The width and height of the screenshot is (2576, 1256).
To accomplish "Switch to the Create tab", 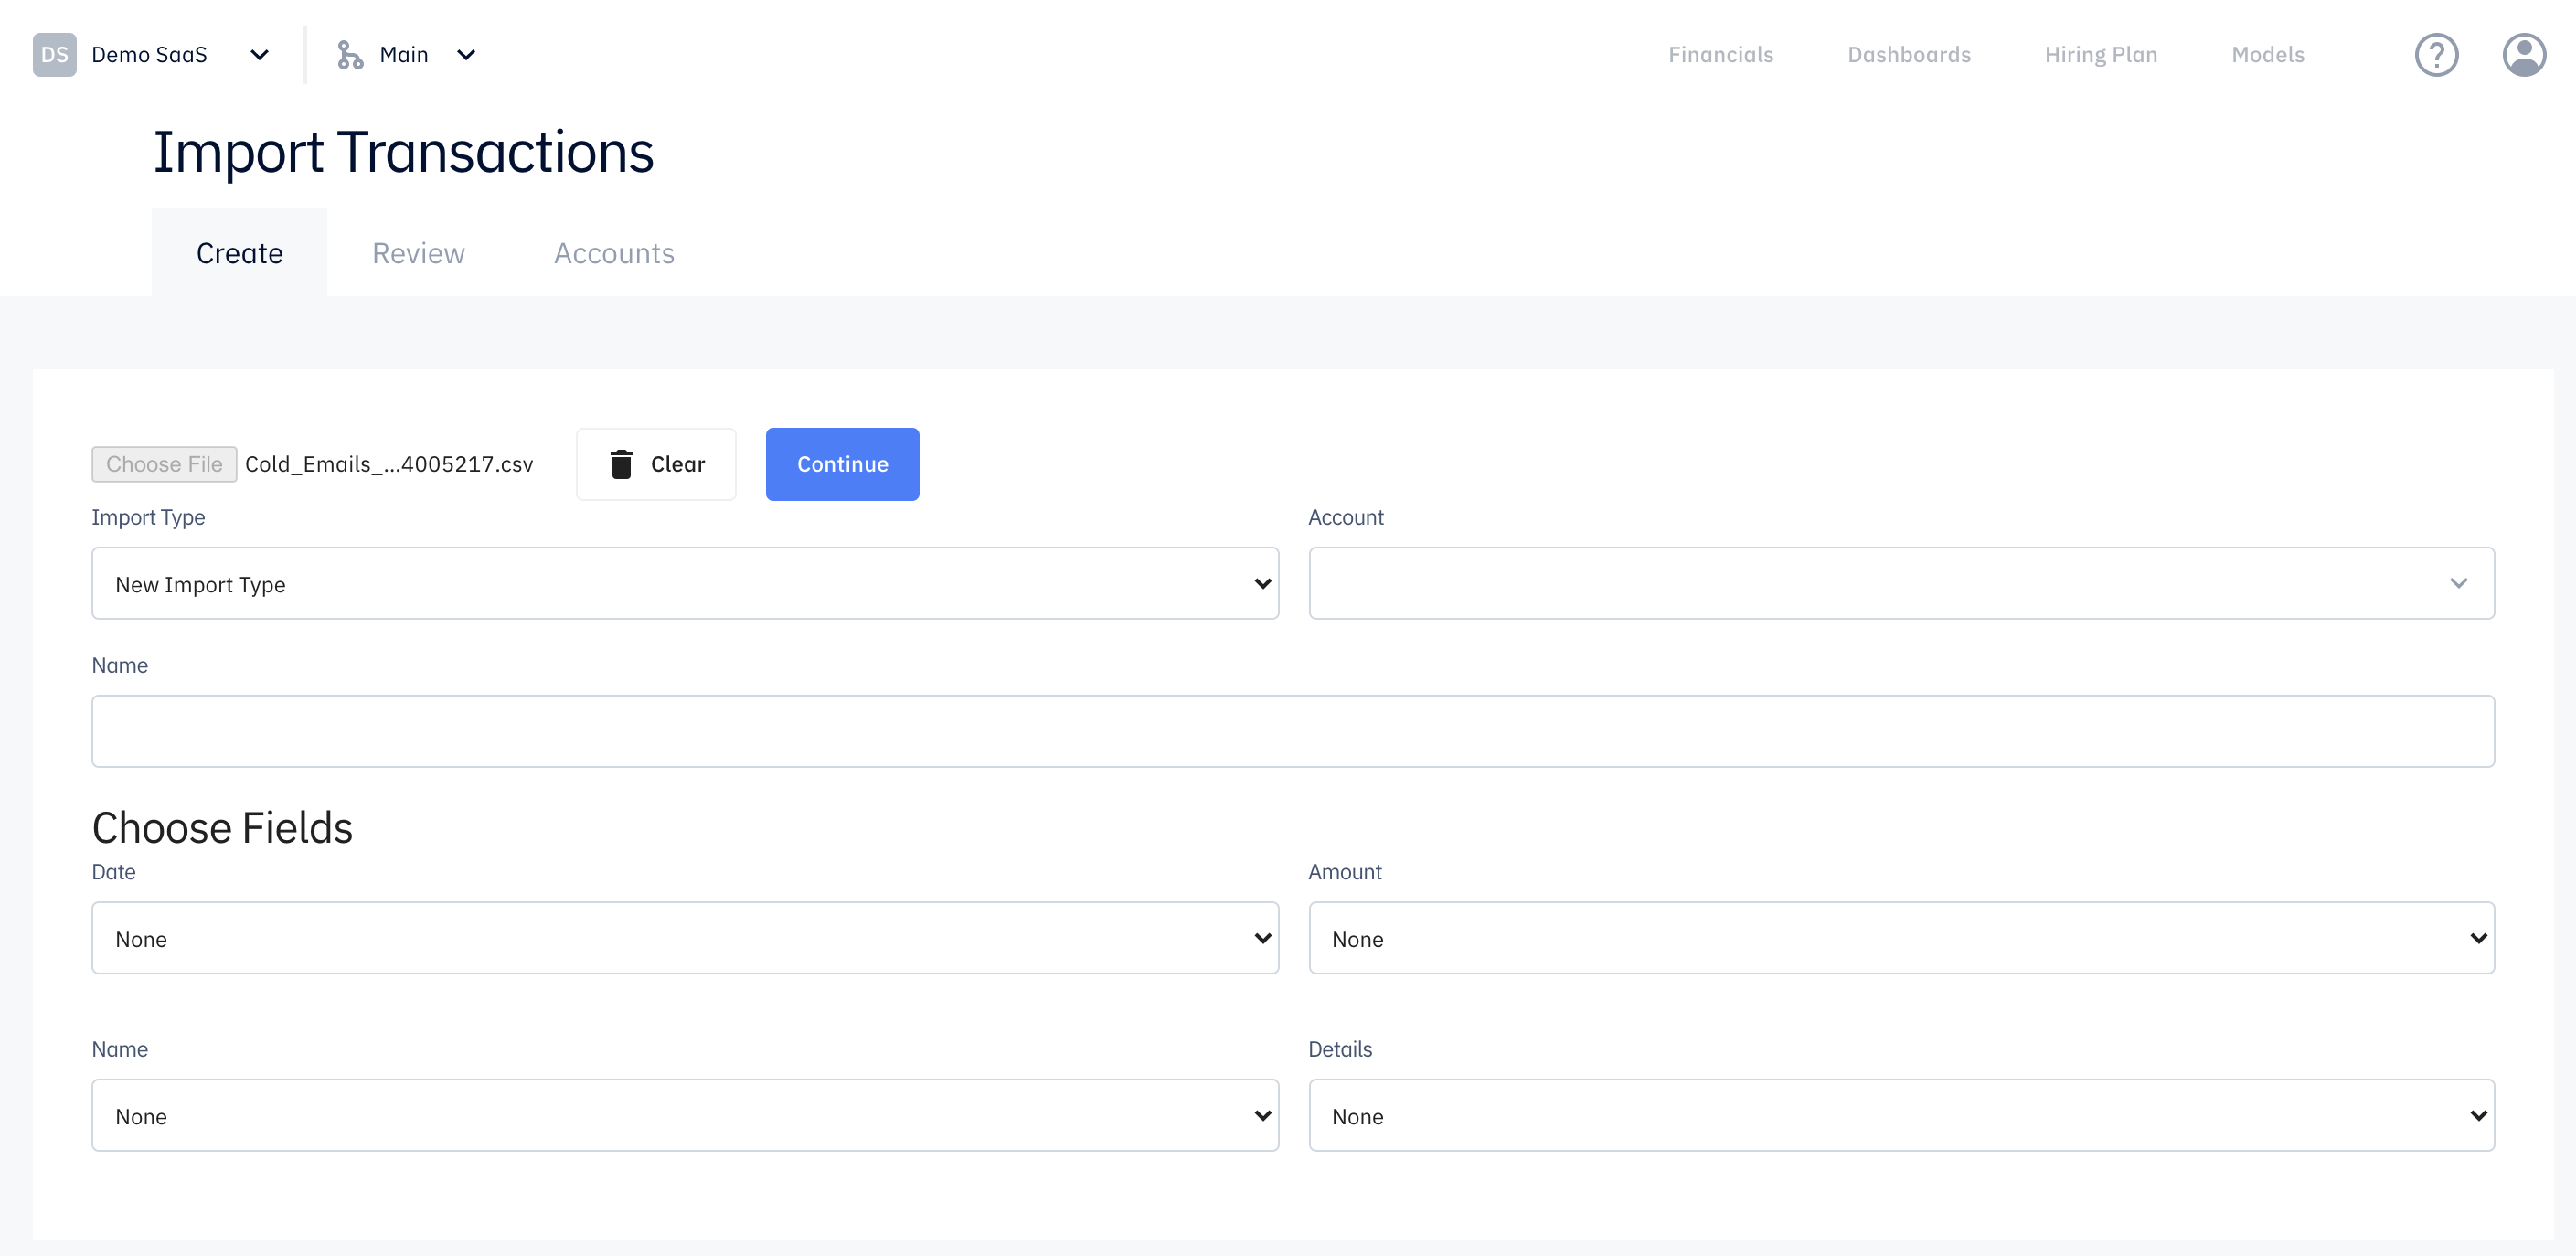I will point(239,253).
